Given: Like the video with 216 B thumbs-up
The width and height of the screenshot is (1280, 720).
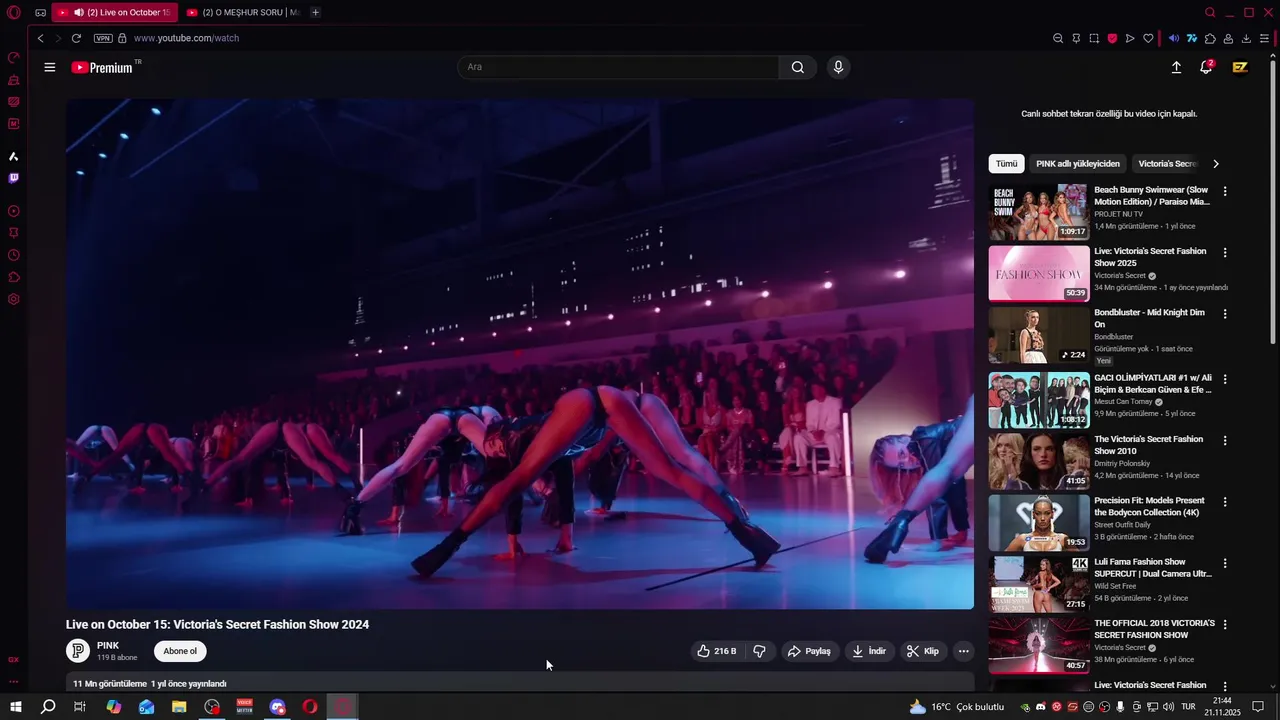Looking at the screenshot, I should tap(716, 651).
